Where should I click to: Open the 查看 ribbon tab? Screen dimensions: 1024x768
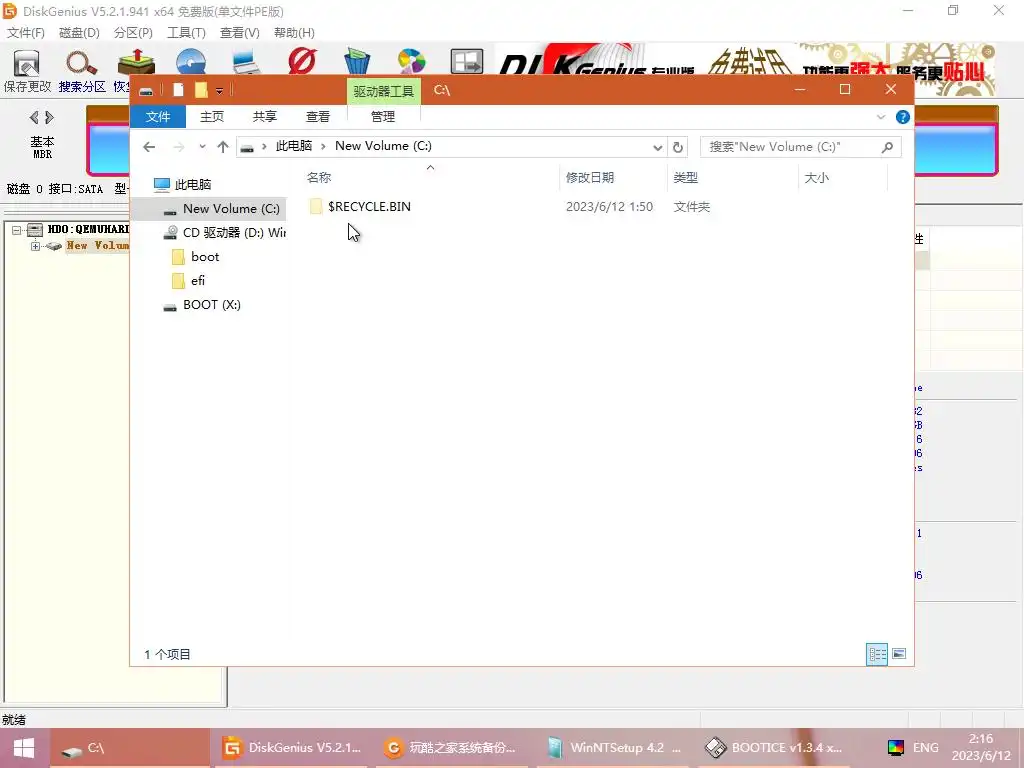click(317, 117)
